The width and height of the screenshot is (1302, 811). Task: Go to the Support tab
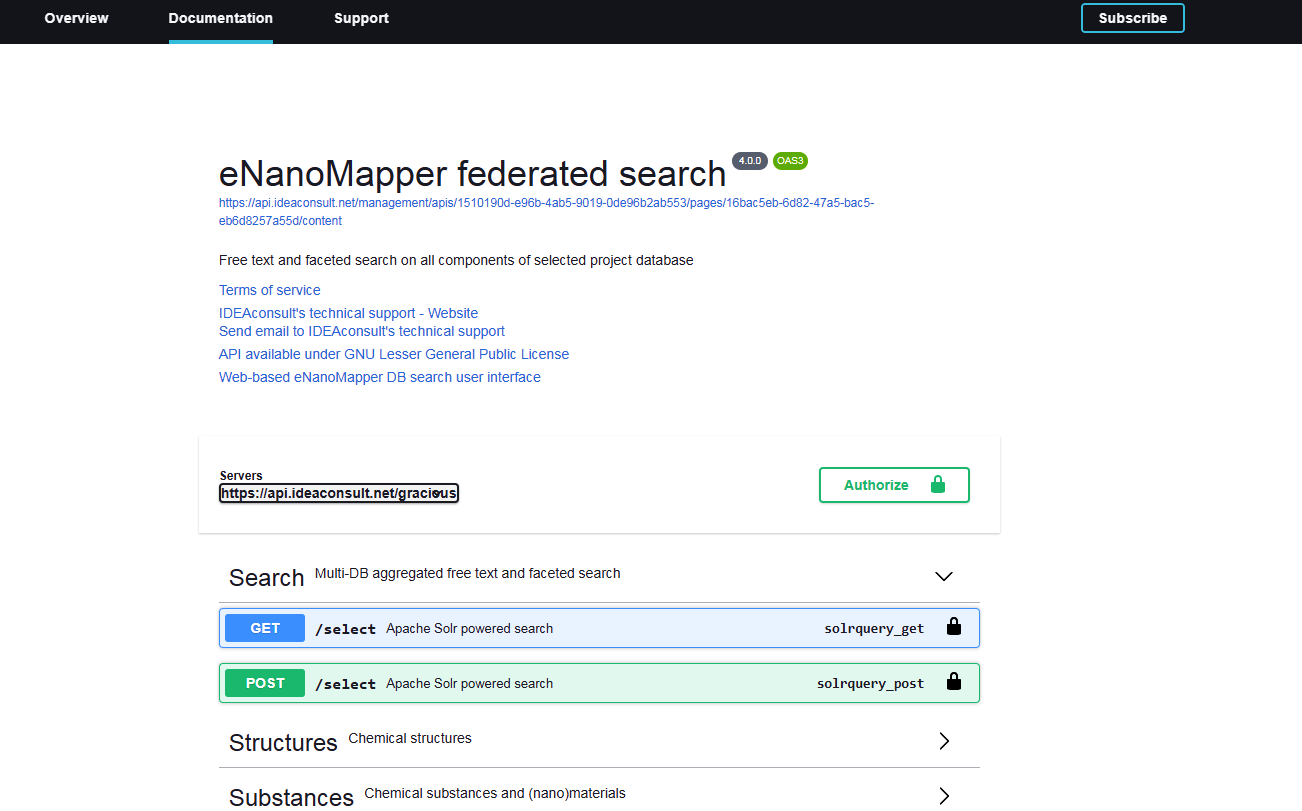point(361,18)
